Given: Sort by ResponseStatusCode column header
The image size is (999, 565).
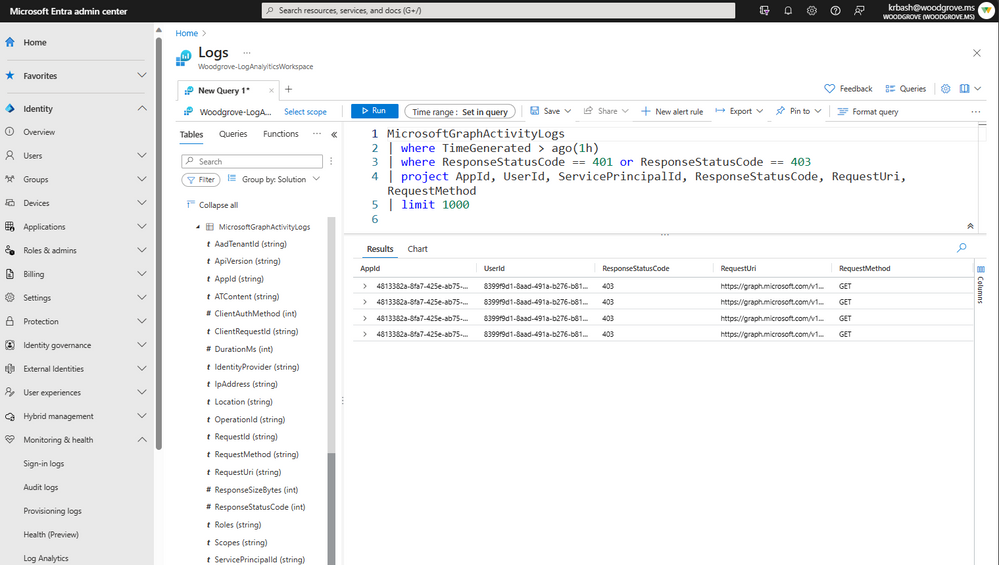Looking at the screenshot, I should (635, 269).
